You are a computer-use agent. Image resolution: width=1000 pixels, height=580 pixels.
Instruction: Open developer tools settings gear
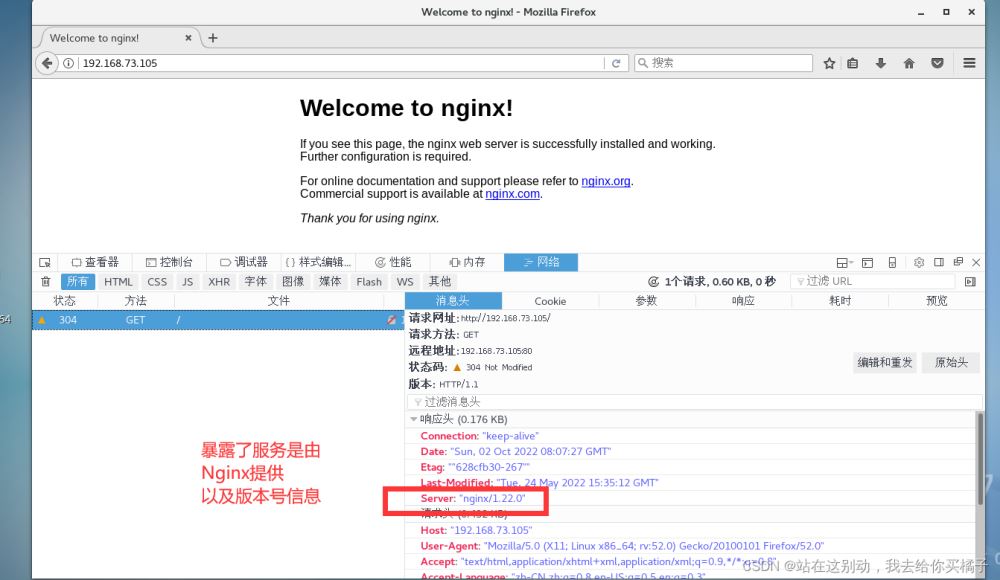click(919, 262)
